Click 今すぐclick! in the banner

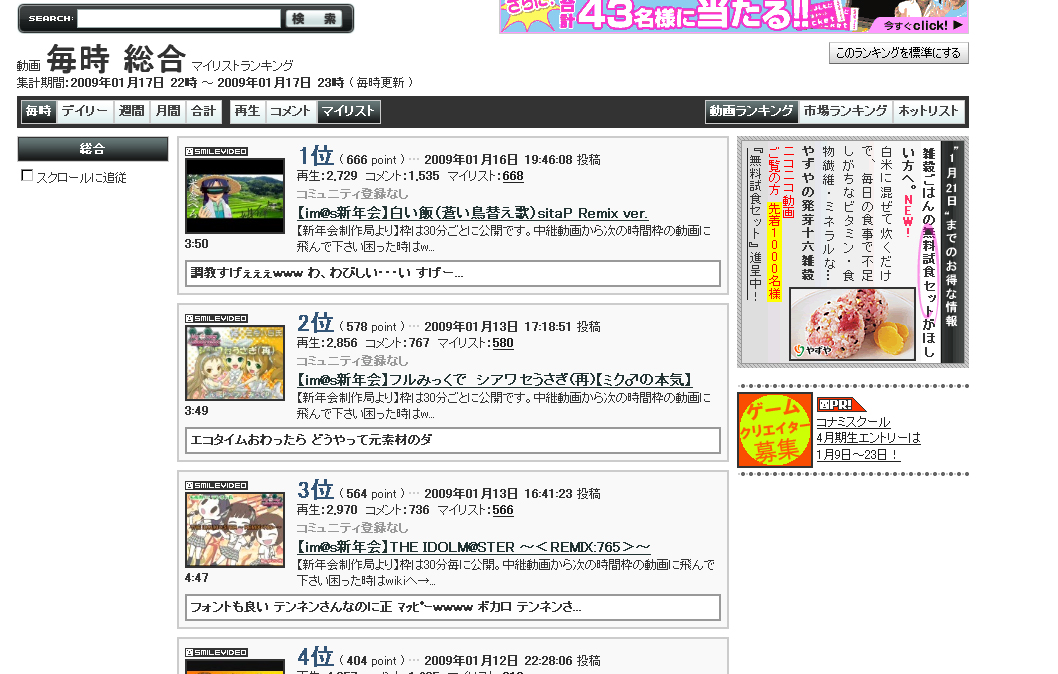922,26
